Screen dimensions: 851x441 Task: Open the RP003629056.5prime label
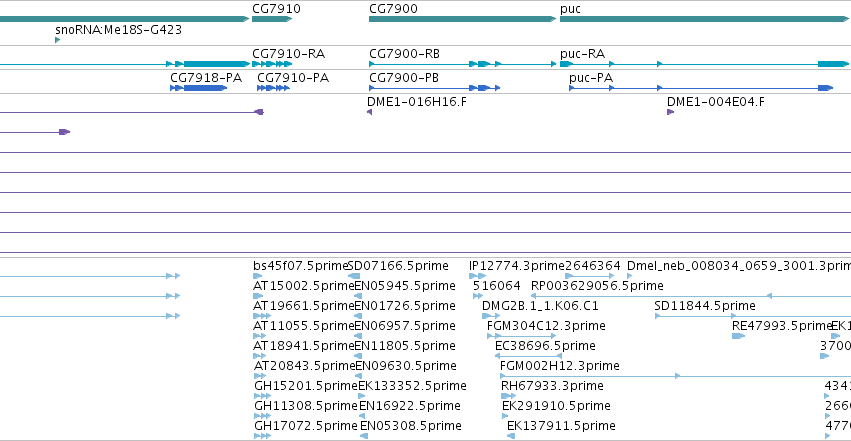point(597,286)
